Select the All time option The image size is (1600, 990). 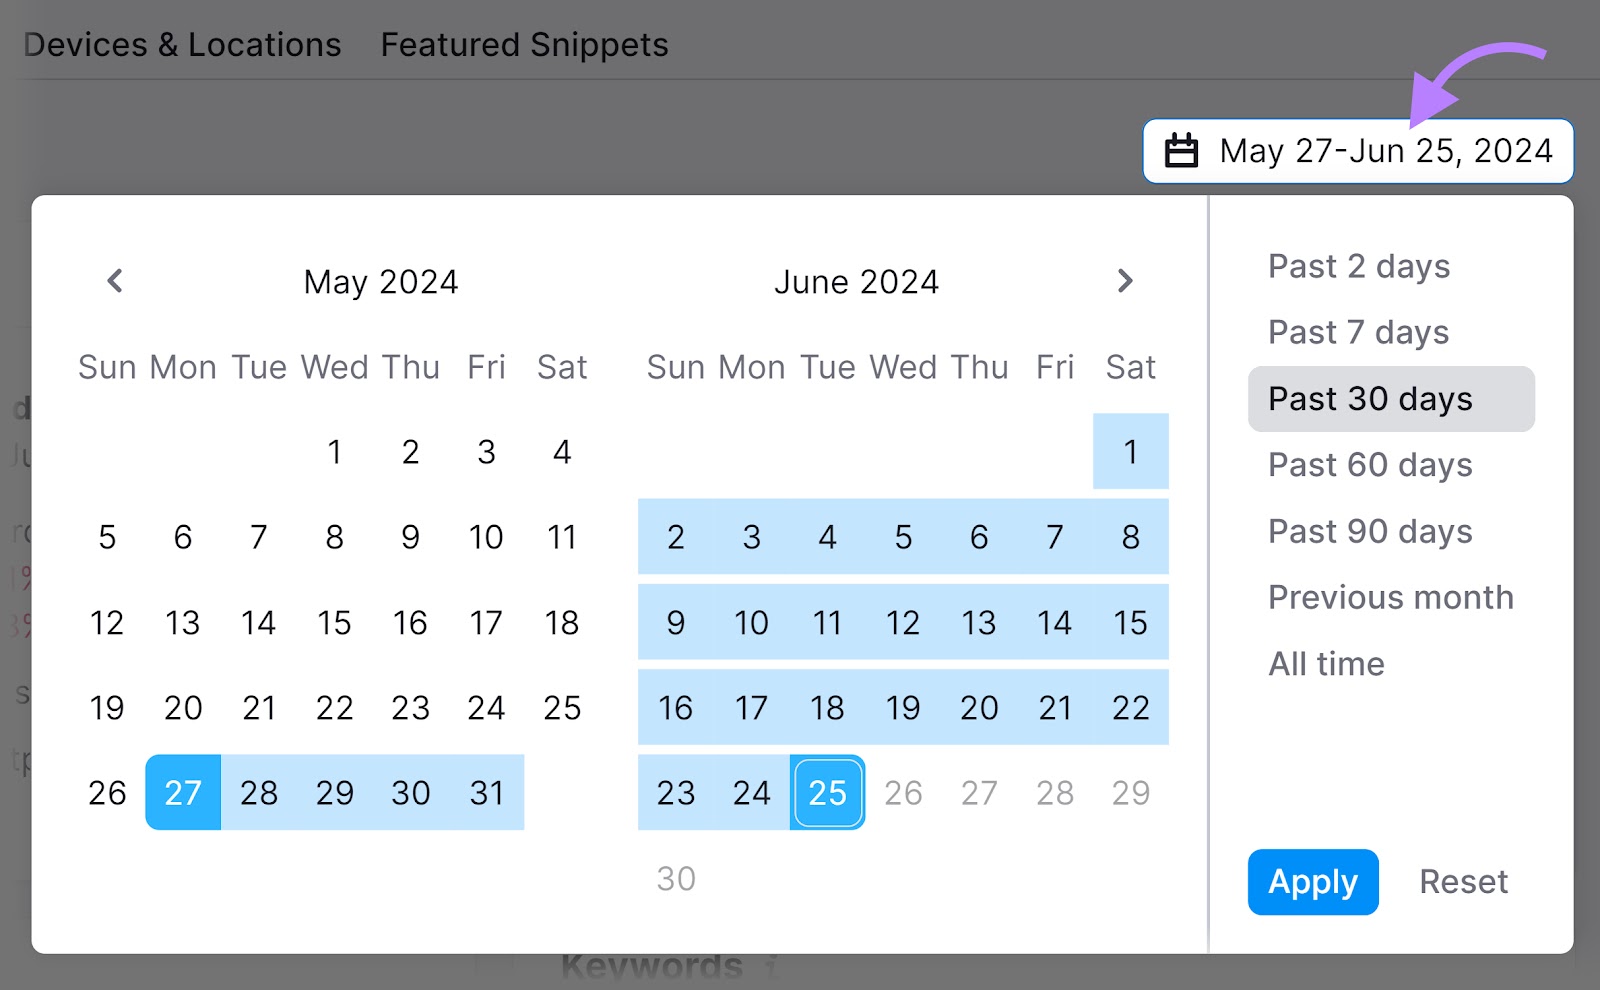1326,663
